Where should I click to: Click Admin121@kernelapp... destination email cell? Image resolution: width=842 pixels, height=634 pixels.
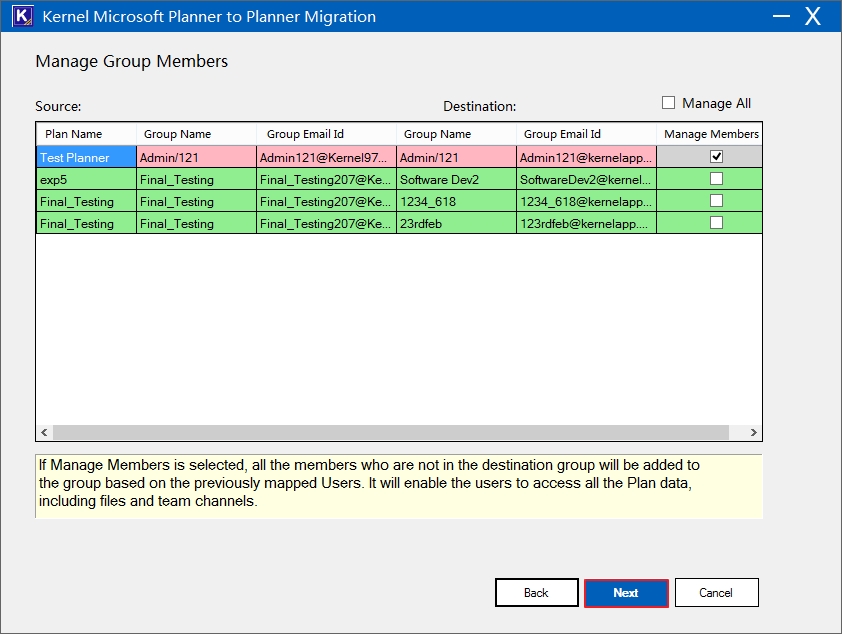tap(586, 157)
